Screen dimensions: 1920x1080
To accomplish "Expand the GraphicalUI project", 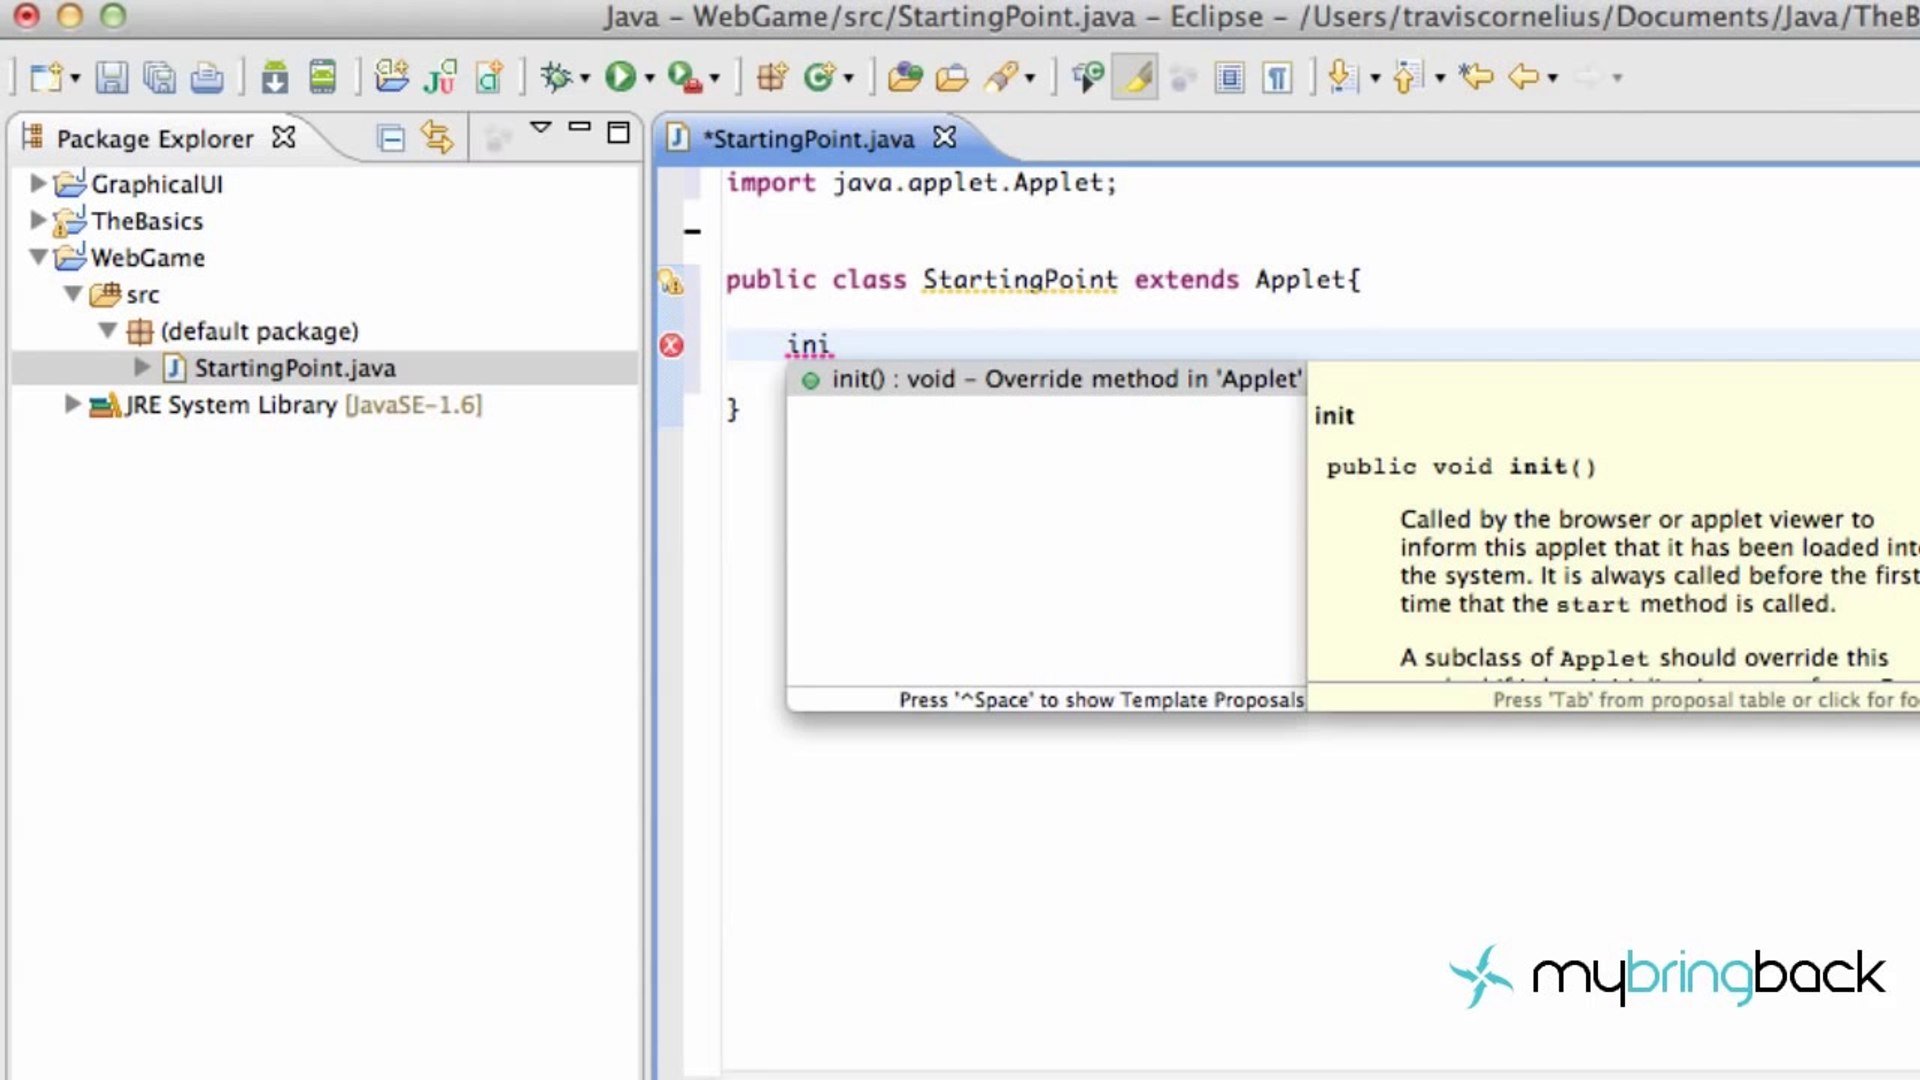I will (x=38, y=183).
